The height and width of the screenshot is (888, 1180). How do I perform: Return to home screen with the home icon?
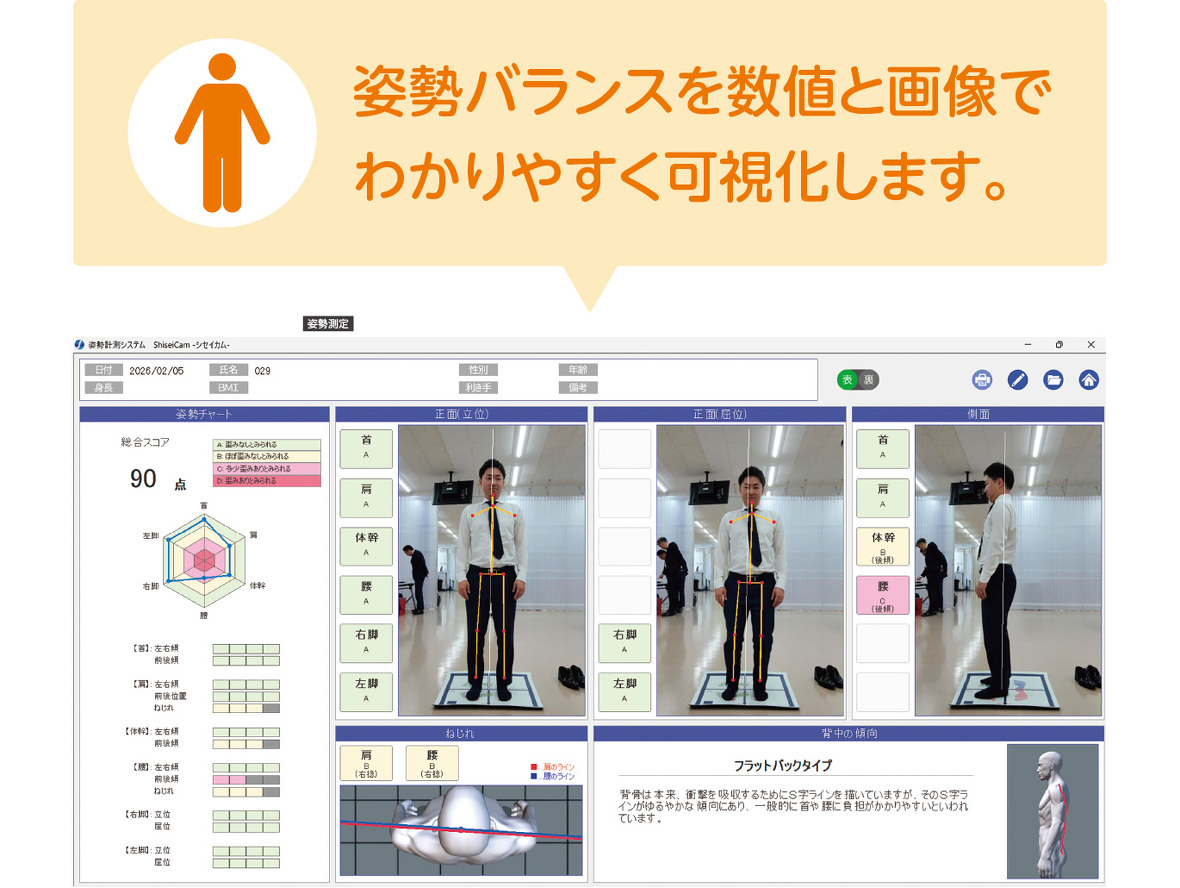pyautogui.click(x=1089, y=380)
